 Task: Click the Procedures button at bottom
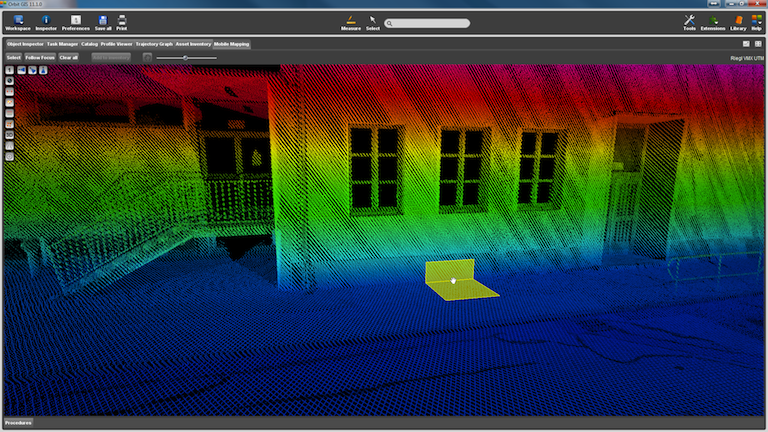pos(18,422)
